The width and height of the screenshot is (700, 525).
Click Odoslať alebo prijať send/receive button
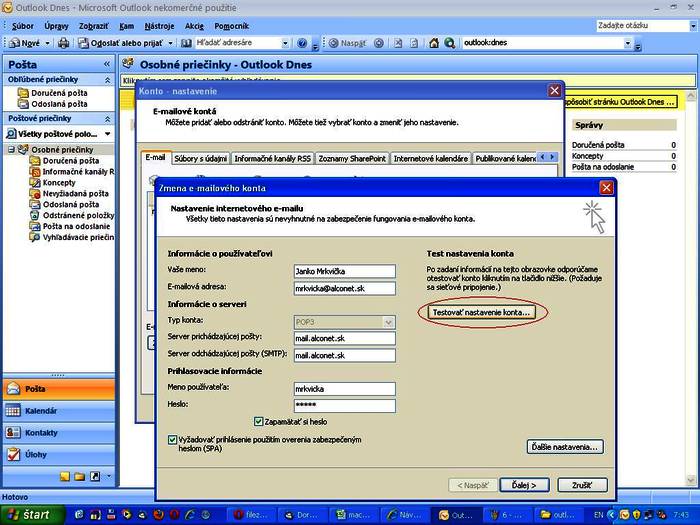point(121,43)
